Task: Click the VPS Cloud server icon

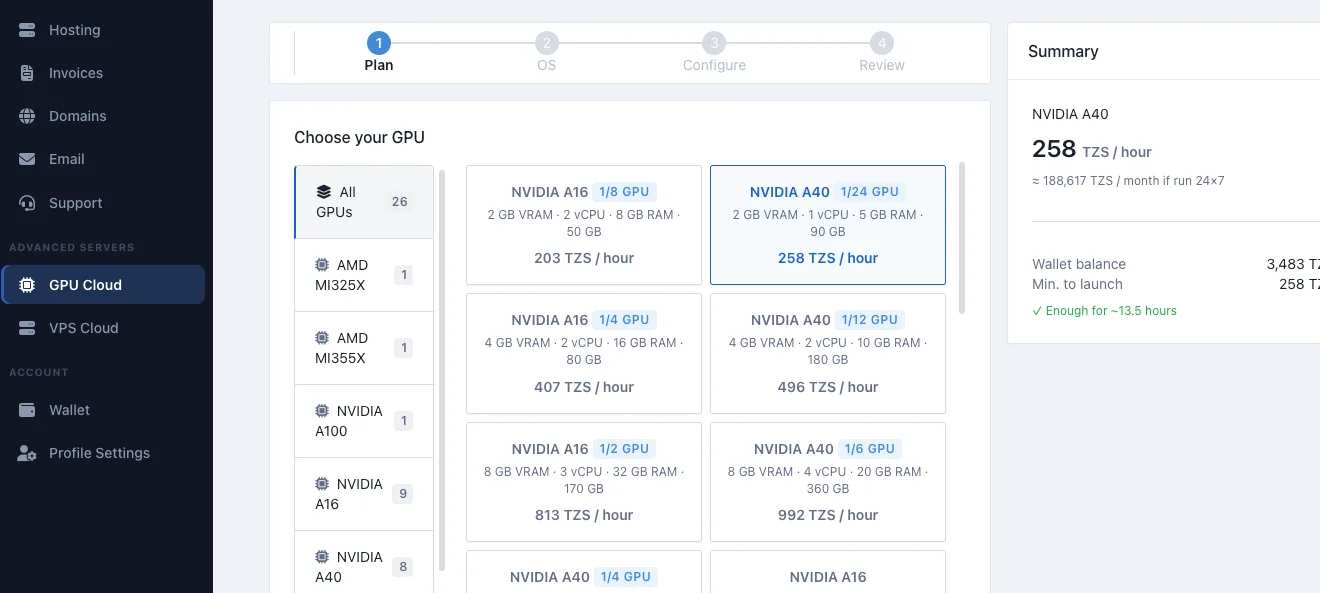Action: point(27,328)
